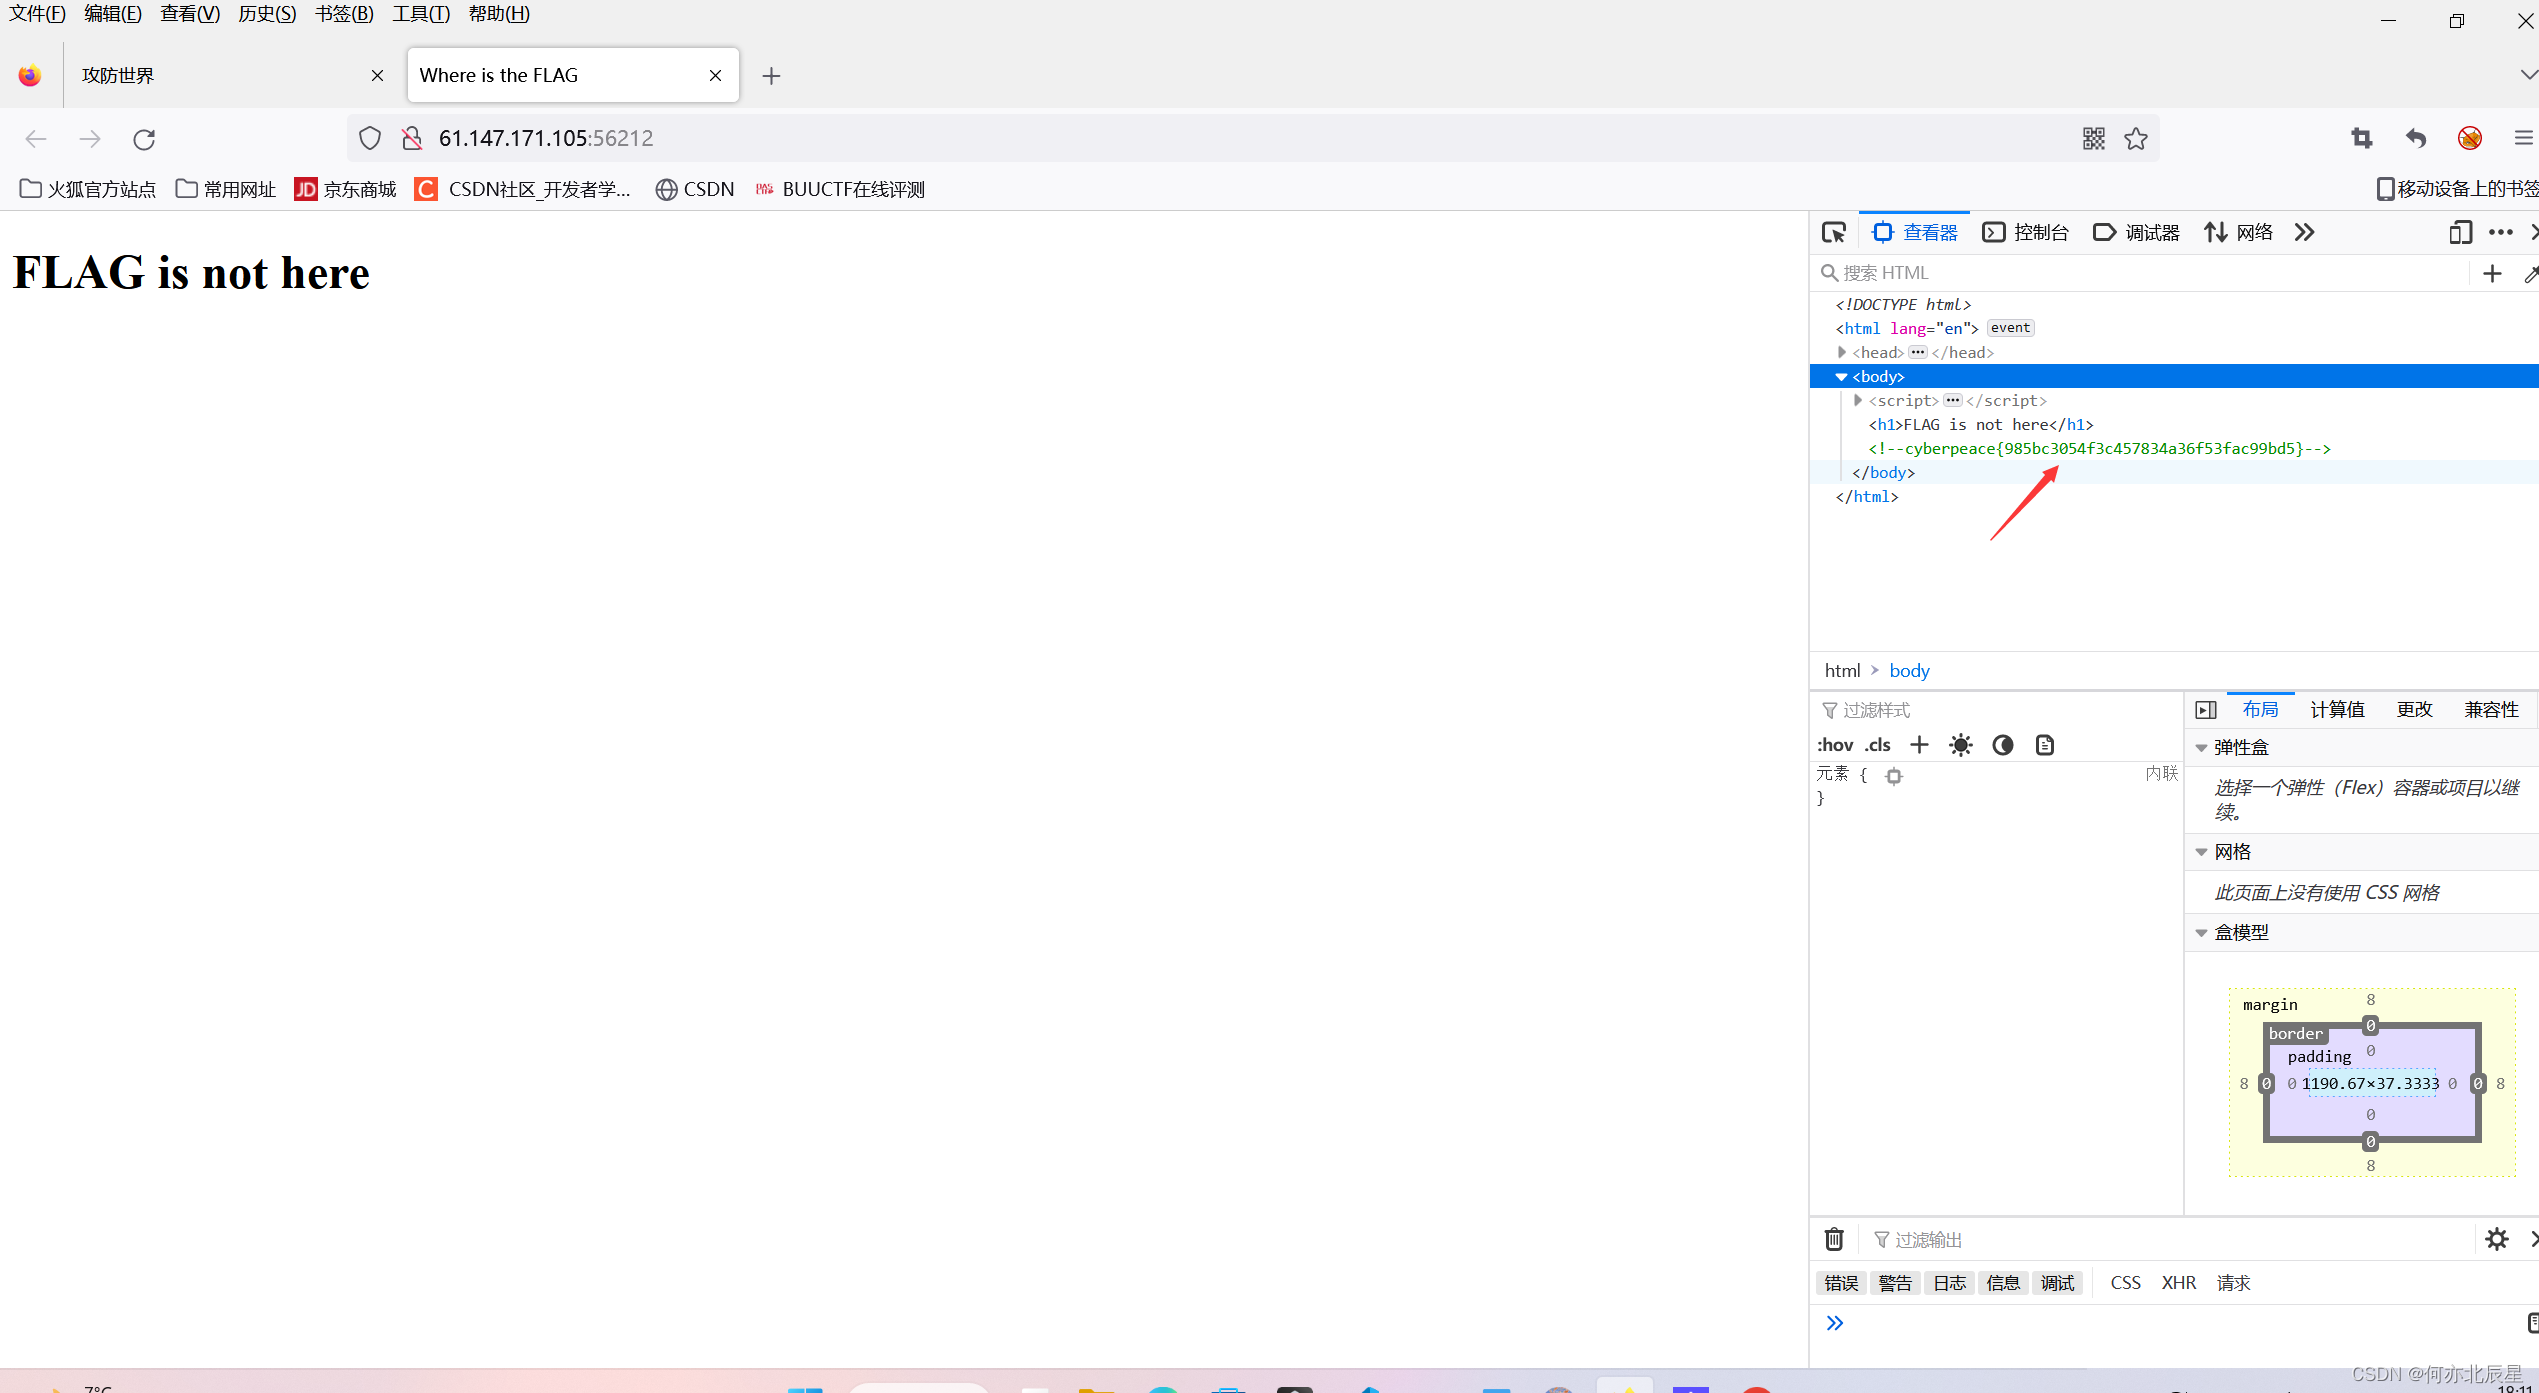The image size is (2539, 1393).
Task: Click the plus icon to create new node
Action: click(2492, 273)
